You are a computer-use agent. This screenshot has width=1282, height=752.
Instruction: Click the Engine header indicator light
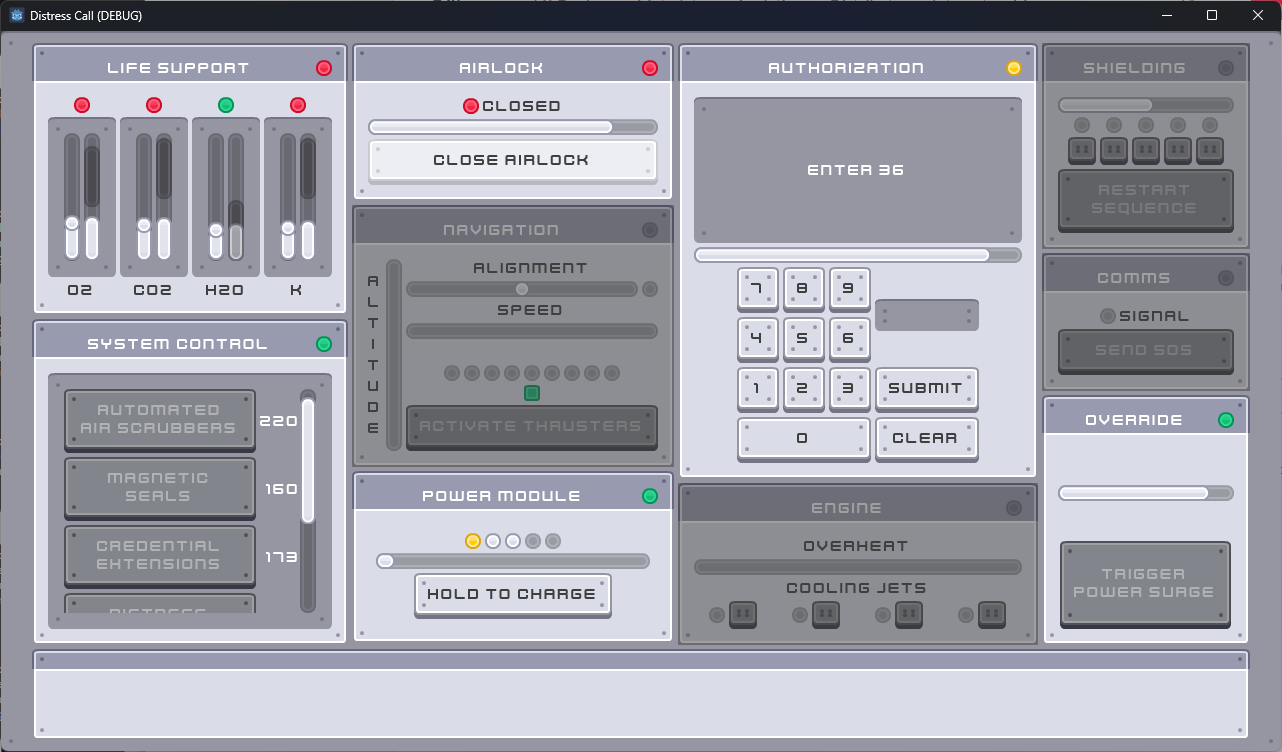[x=1014, y=508]
